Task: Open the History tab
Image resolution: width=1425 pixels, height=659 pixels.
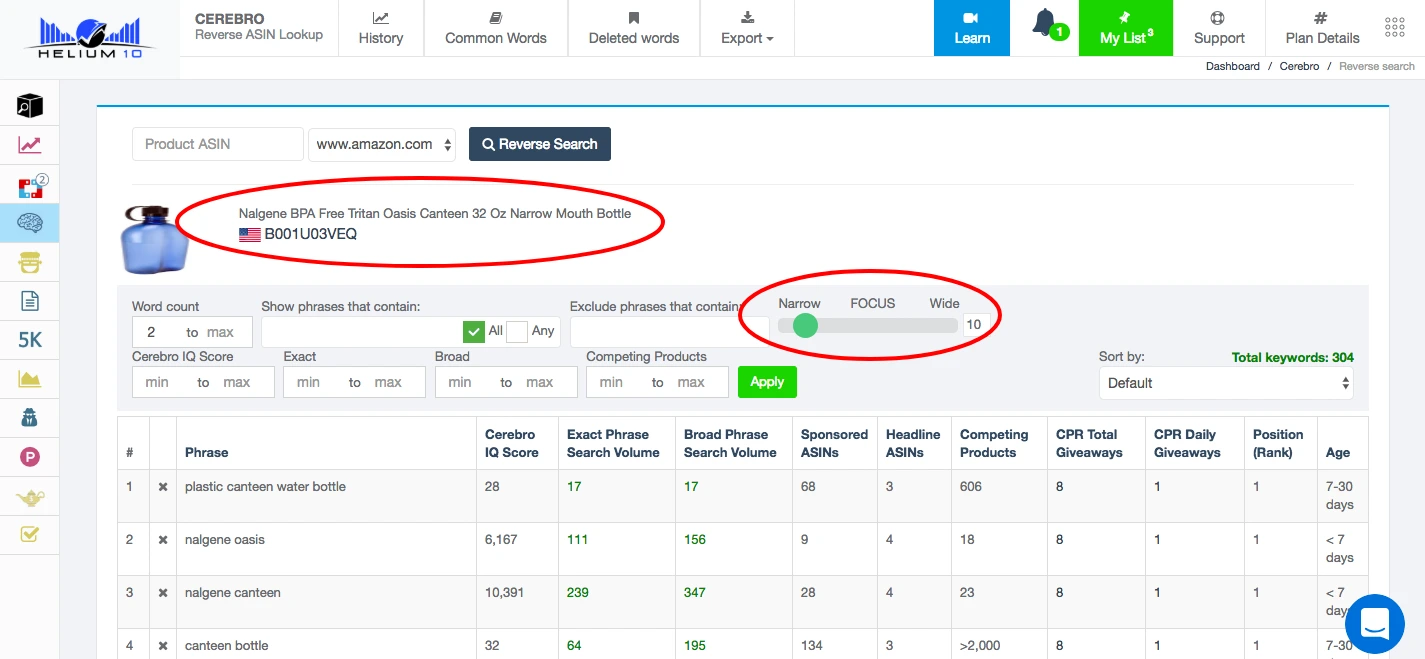Action: pyautogui.click(x=381, y=28)
